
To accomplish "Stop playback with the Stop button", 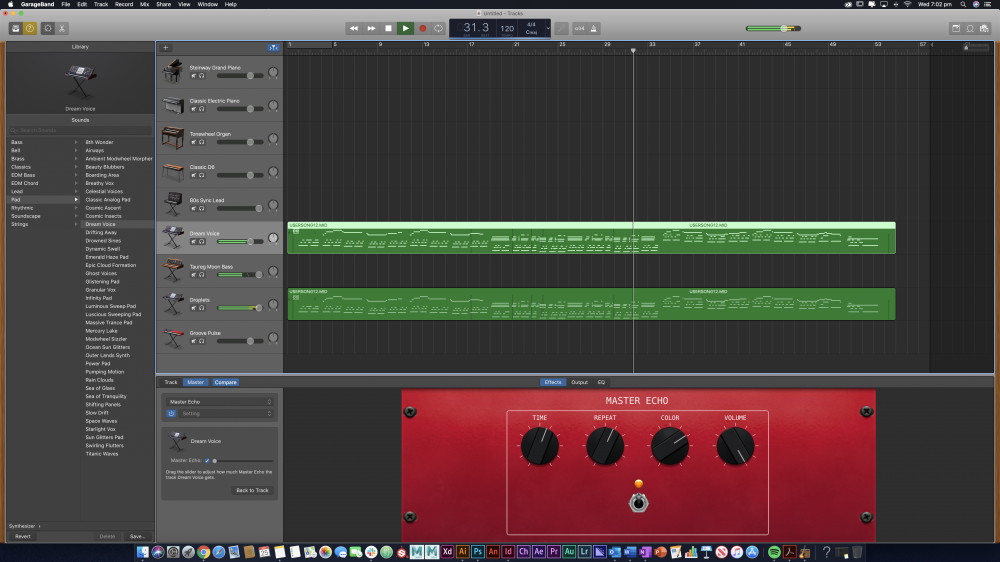I will click(x=388, y=28).
